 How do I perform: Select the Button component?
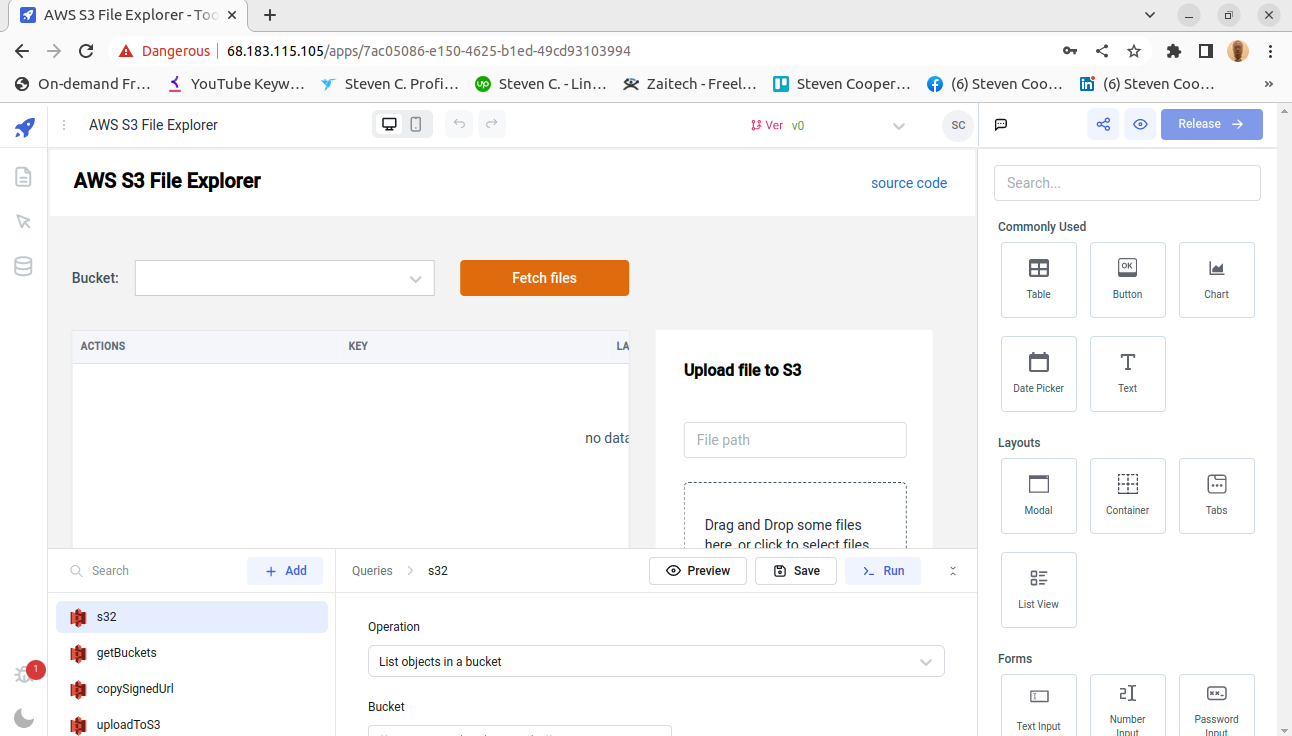tap(1128, 280)
